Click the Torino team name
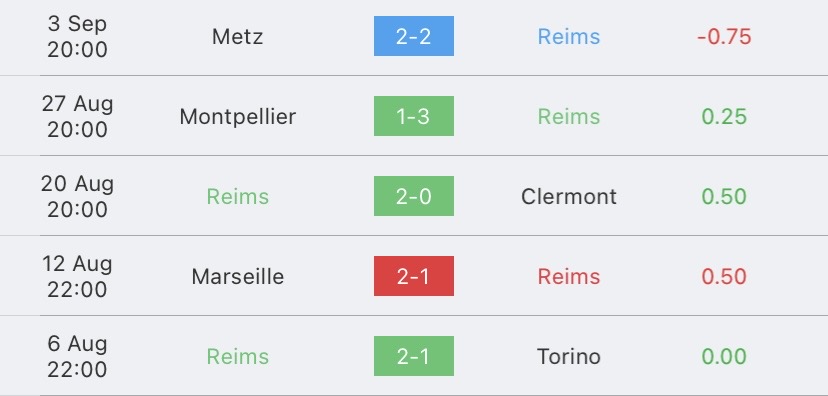 (x=569, y=356)
